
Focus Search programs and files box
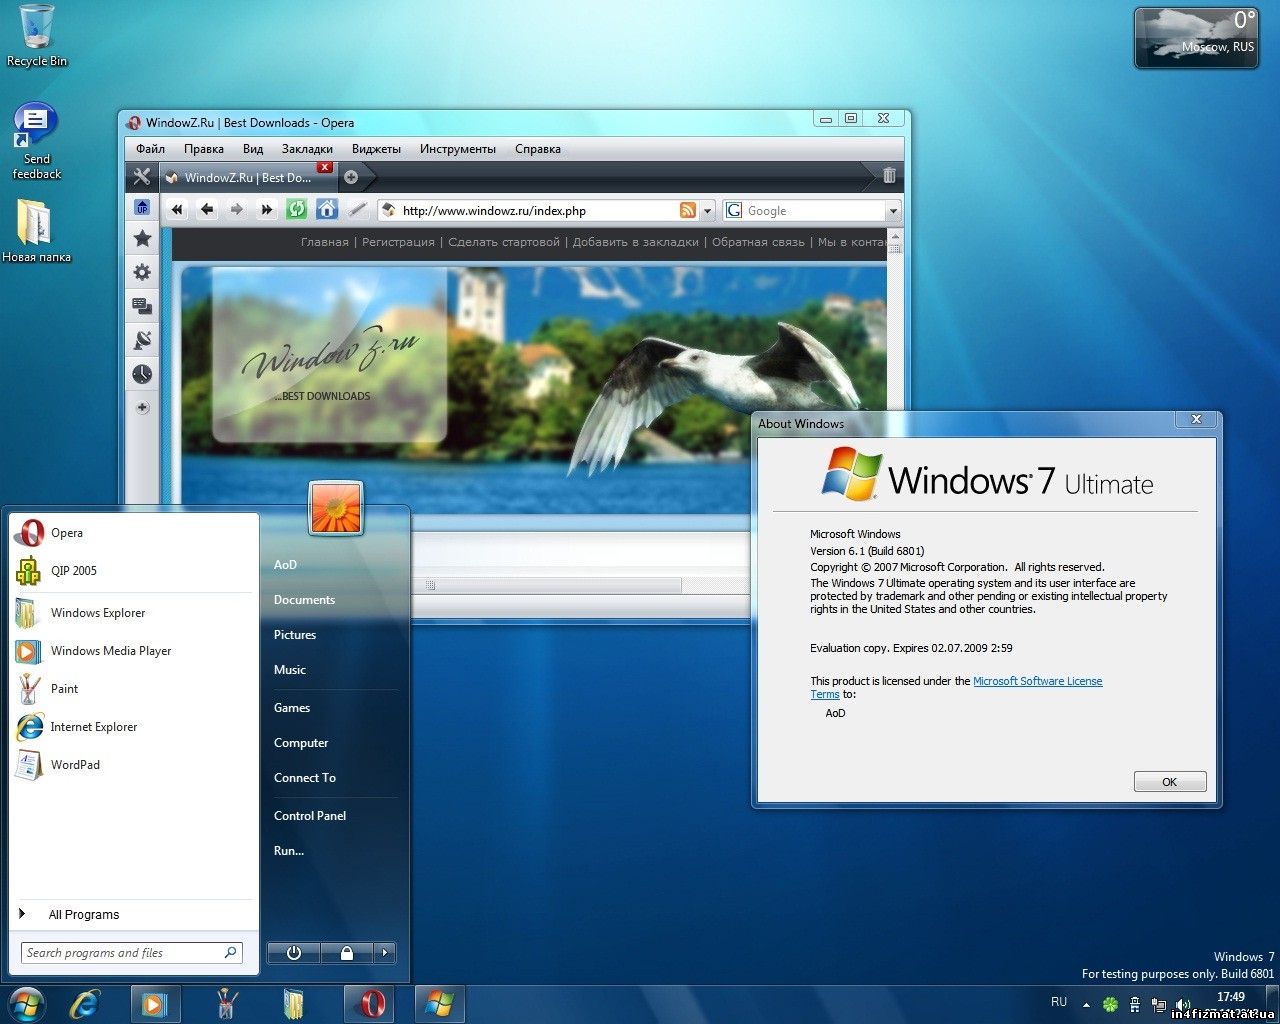(131, 953)
